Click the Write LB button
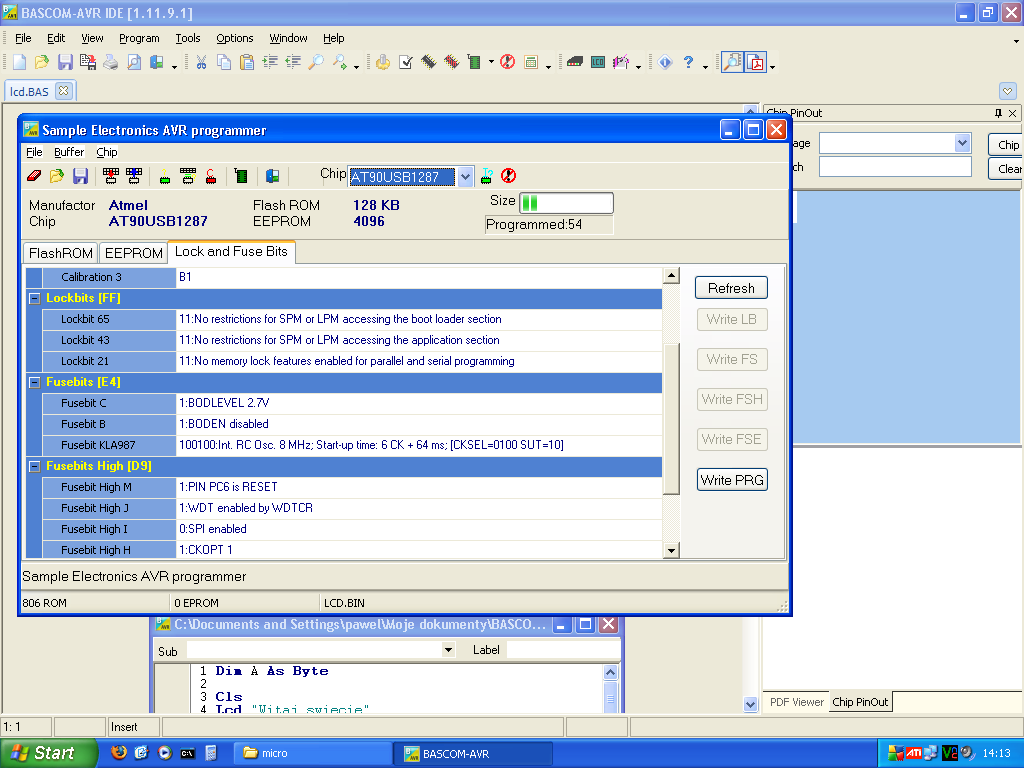The image size is (1024, 768). [731, 319]
